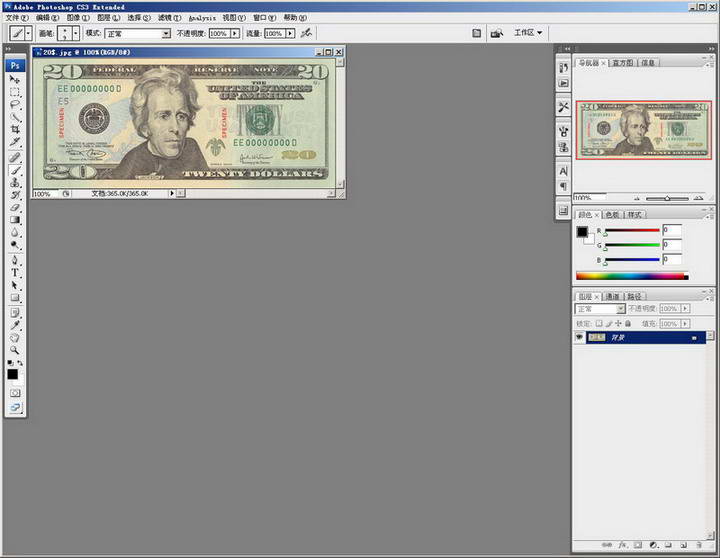This screenshot has width=720, height=558.
Task: Click the Navigator zoom slider
Action: (668, 198)
